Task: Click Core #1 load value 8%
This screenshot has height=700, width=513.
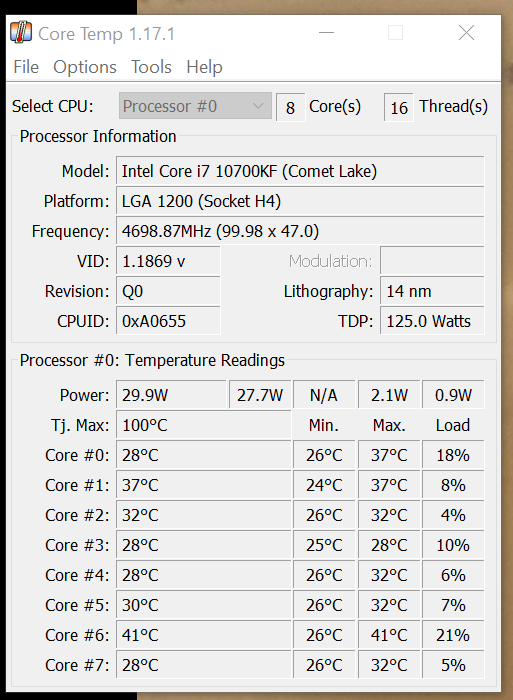Action: pos(453,485)
